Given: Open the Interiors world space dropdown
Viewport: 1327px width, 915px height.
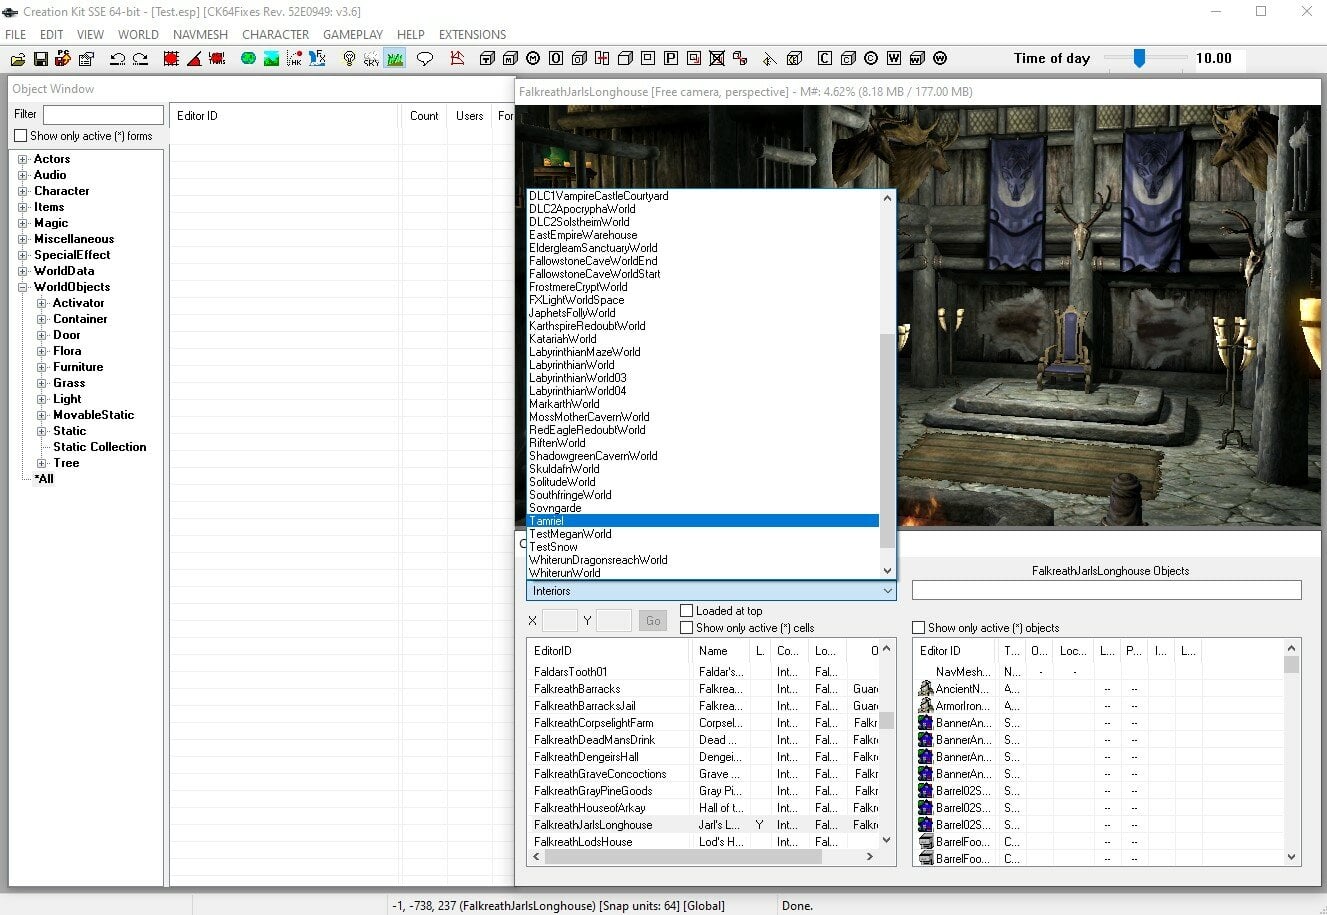Looking at the screenshot, I should click(x=711, y=591).
